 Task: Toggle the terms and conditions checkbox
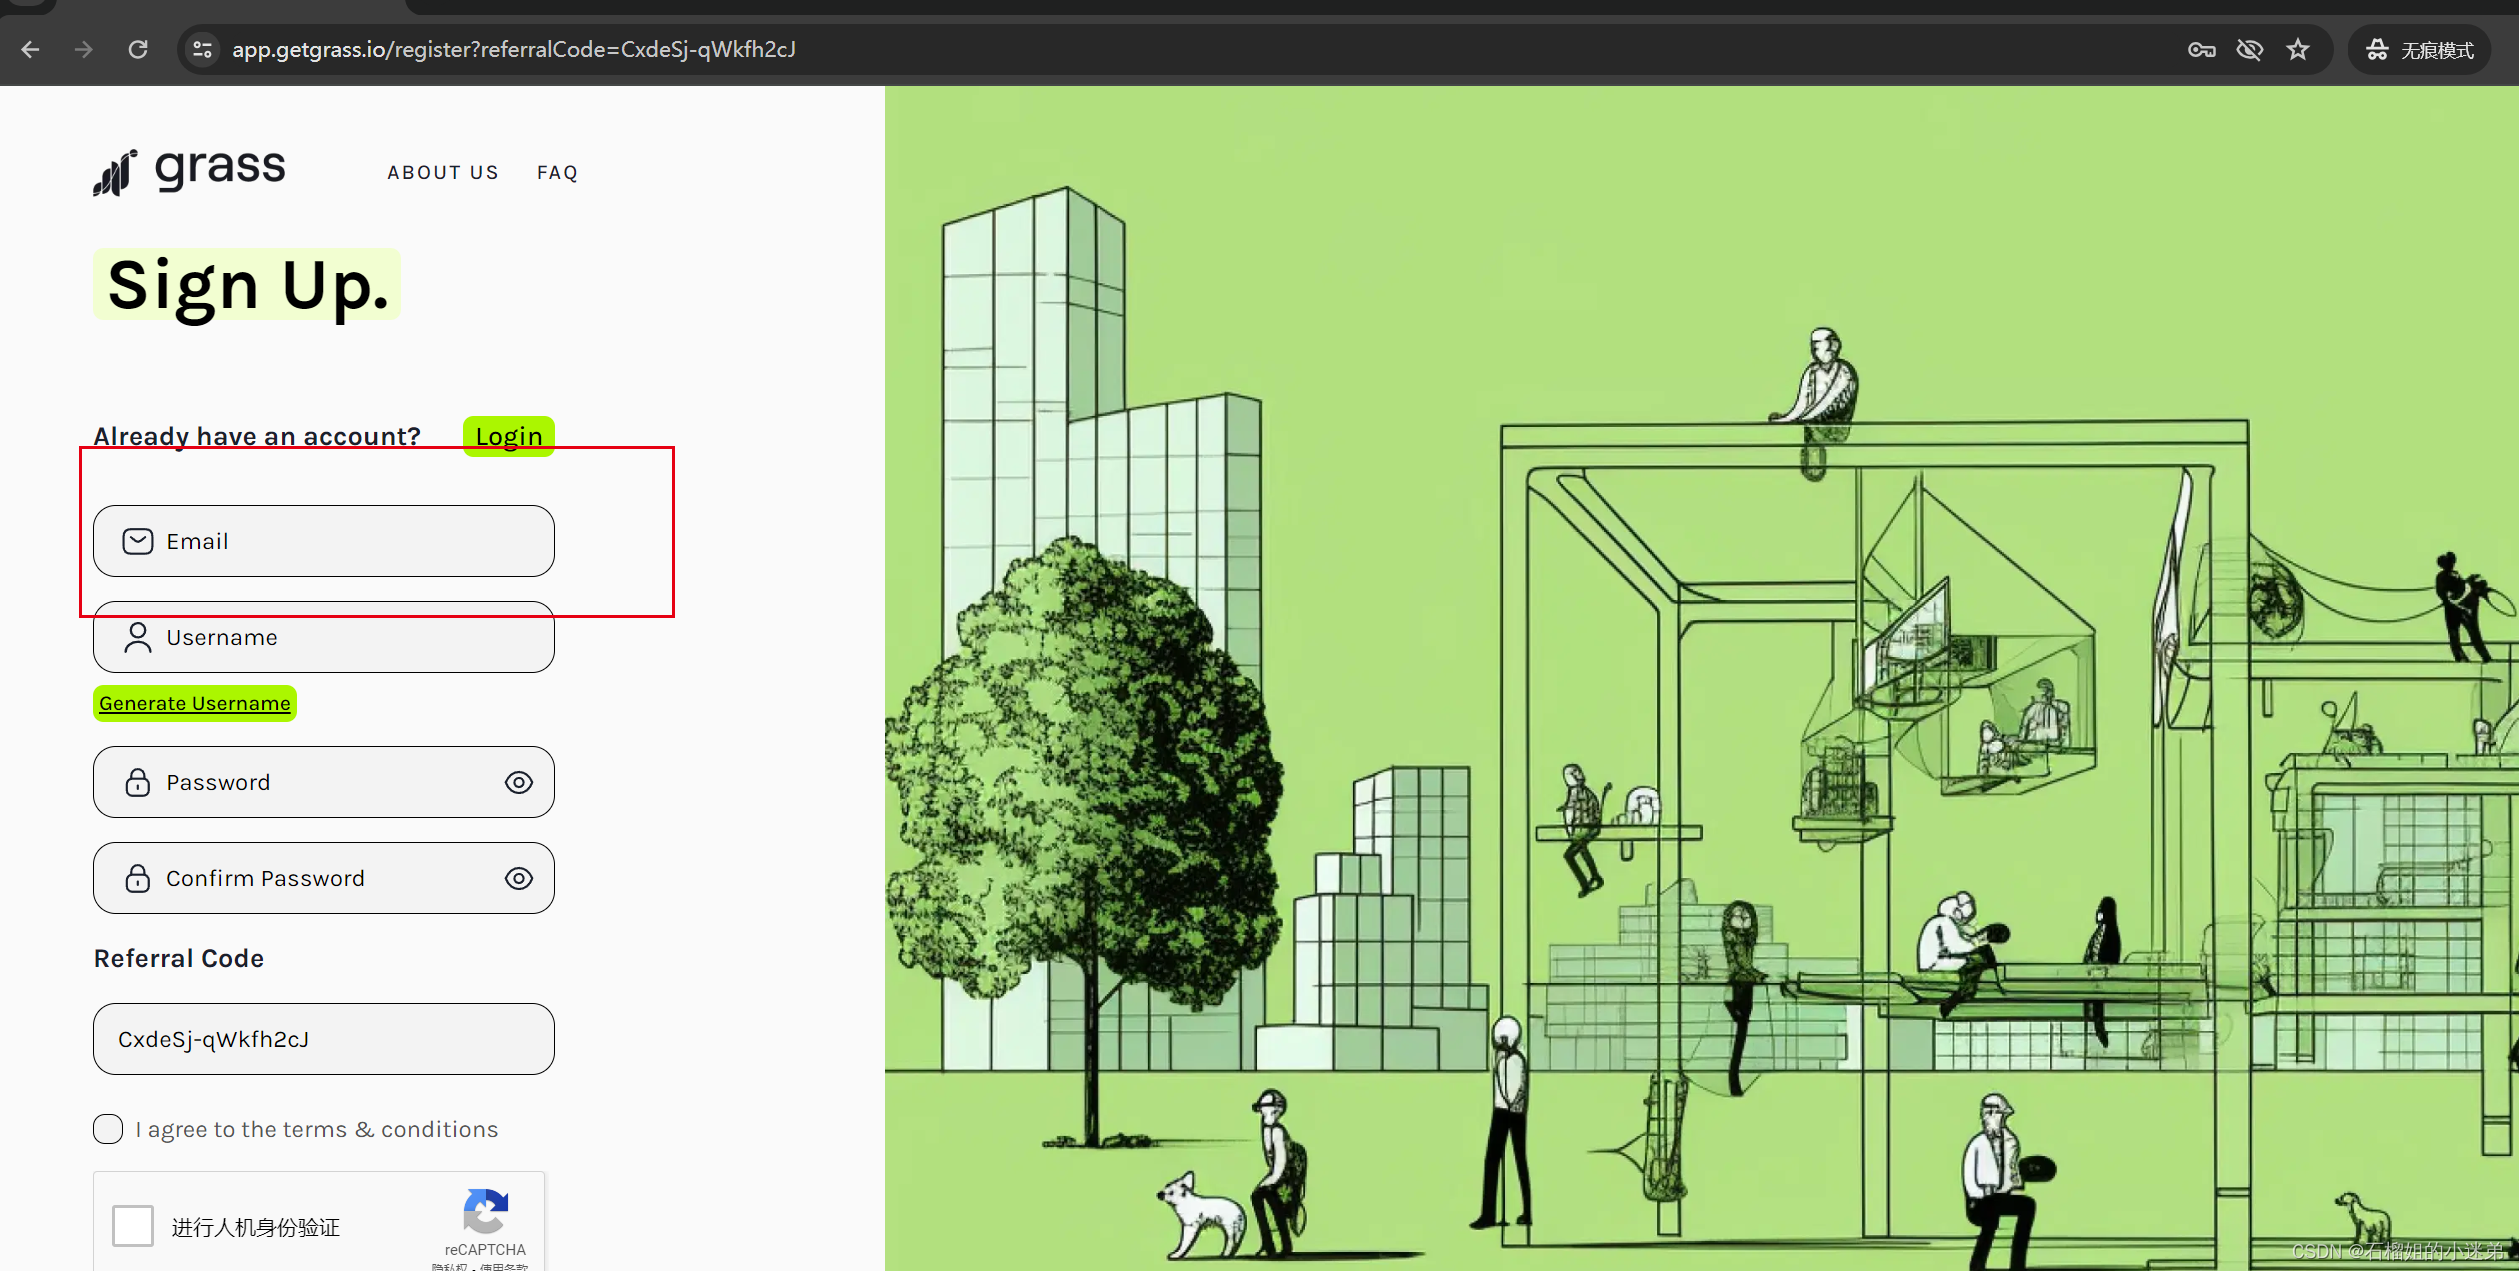click(x=109, y=1130)
